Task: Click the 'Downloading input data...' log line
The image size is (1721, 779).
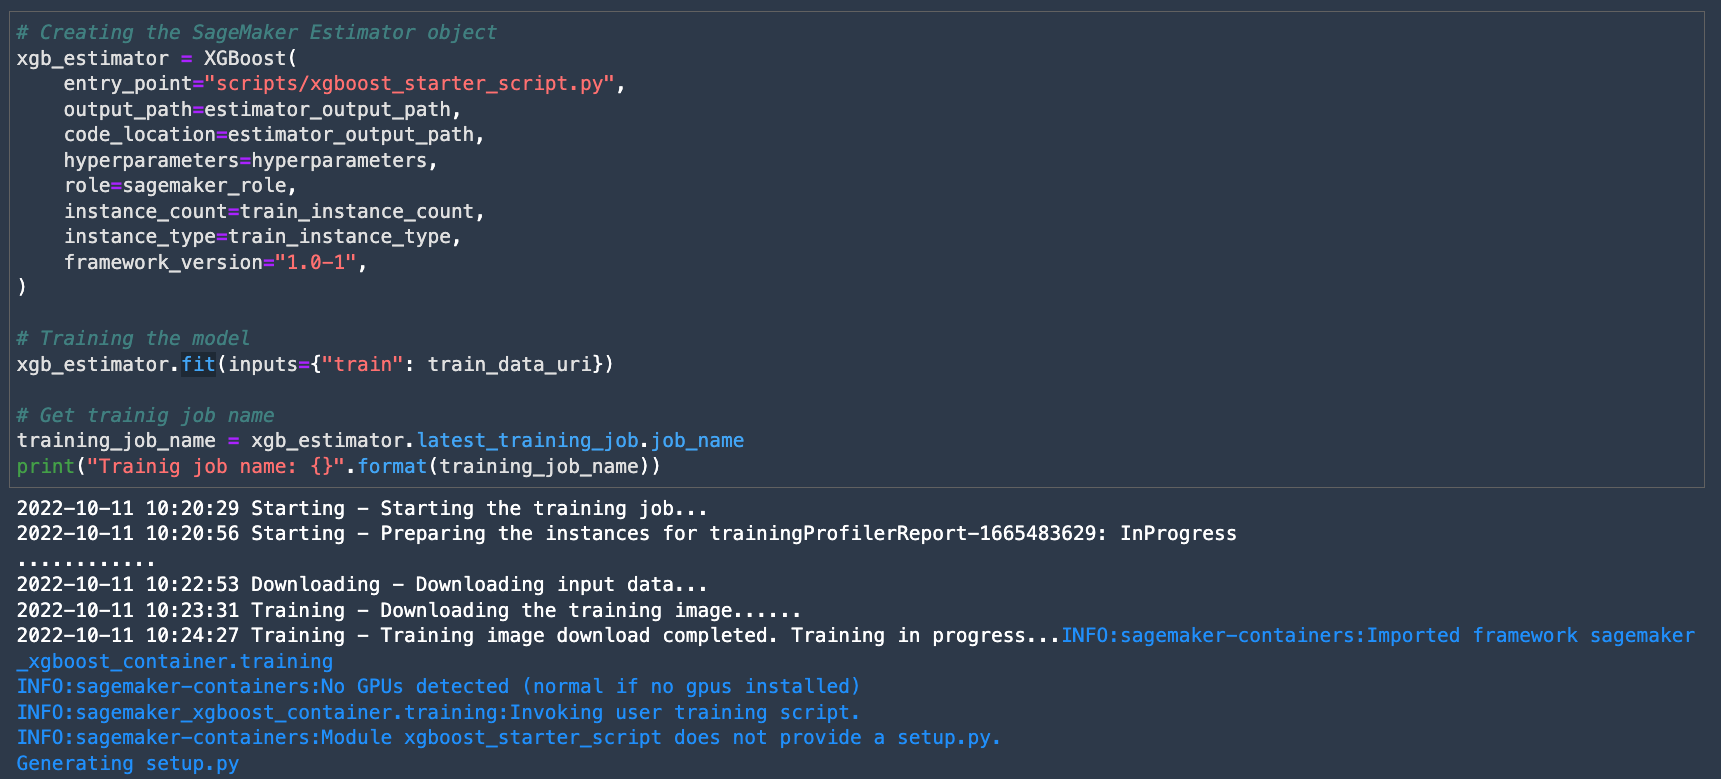Action: coord(362,585)
